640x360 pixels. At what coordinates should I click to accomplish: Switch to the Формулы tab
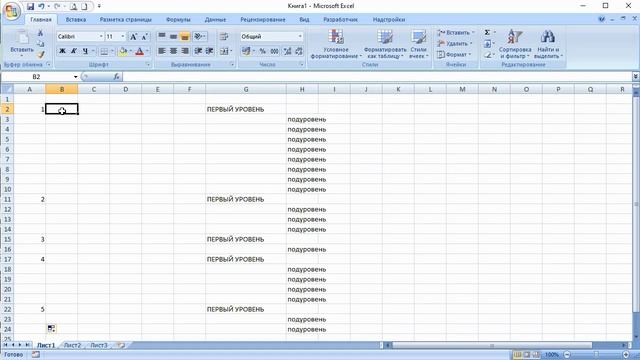tap(178, 20)
